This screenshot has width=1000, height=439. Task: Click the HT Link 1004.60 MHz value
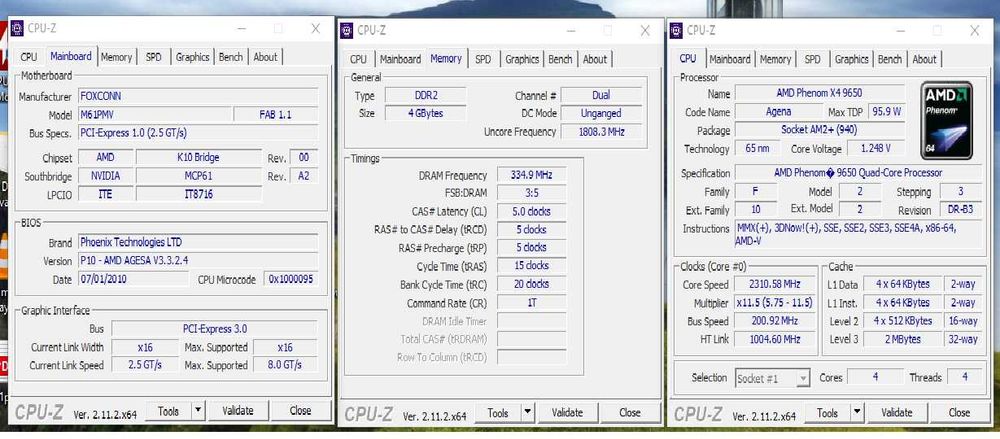tap(776, 339)
